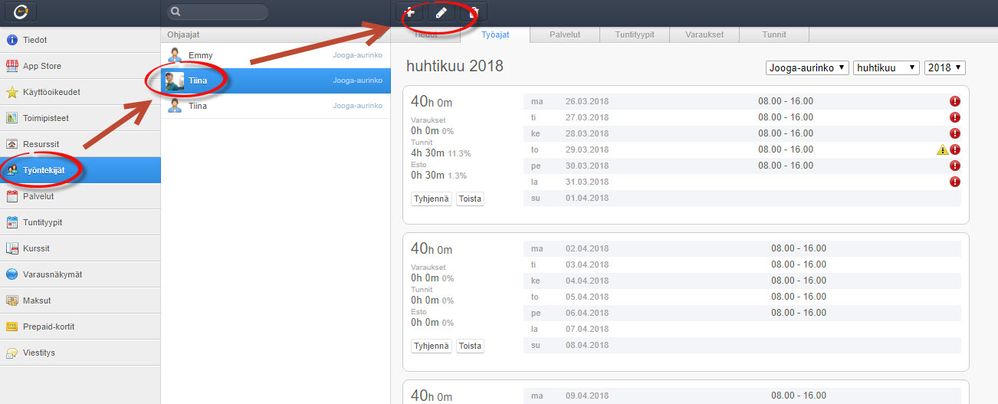
Task: Click the Sunday row 08.04.2018
Action: click(x=742, y=345)
